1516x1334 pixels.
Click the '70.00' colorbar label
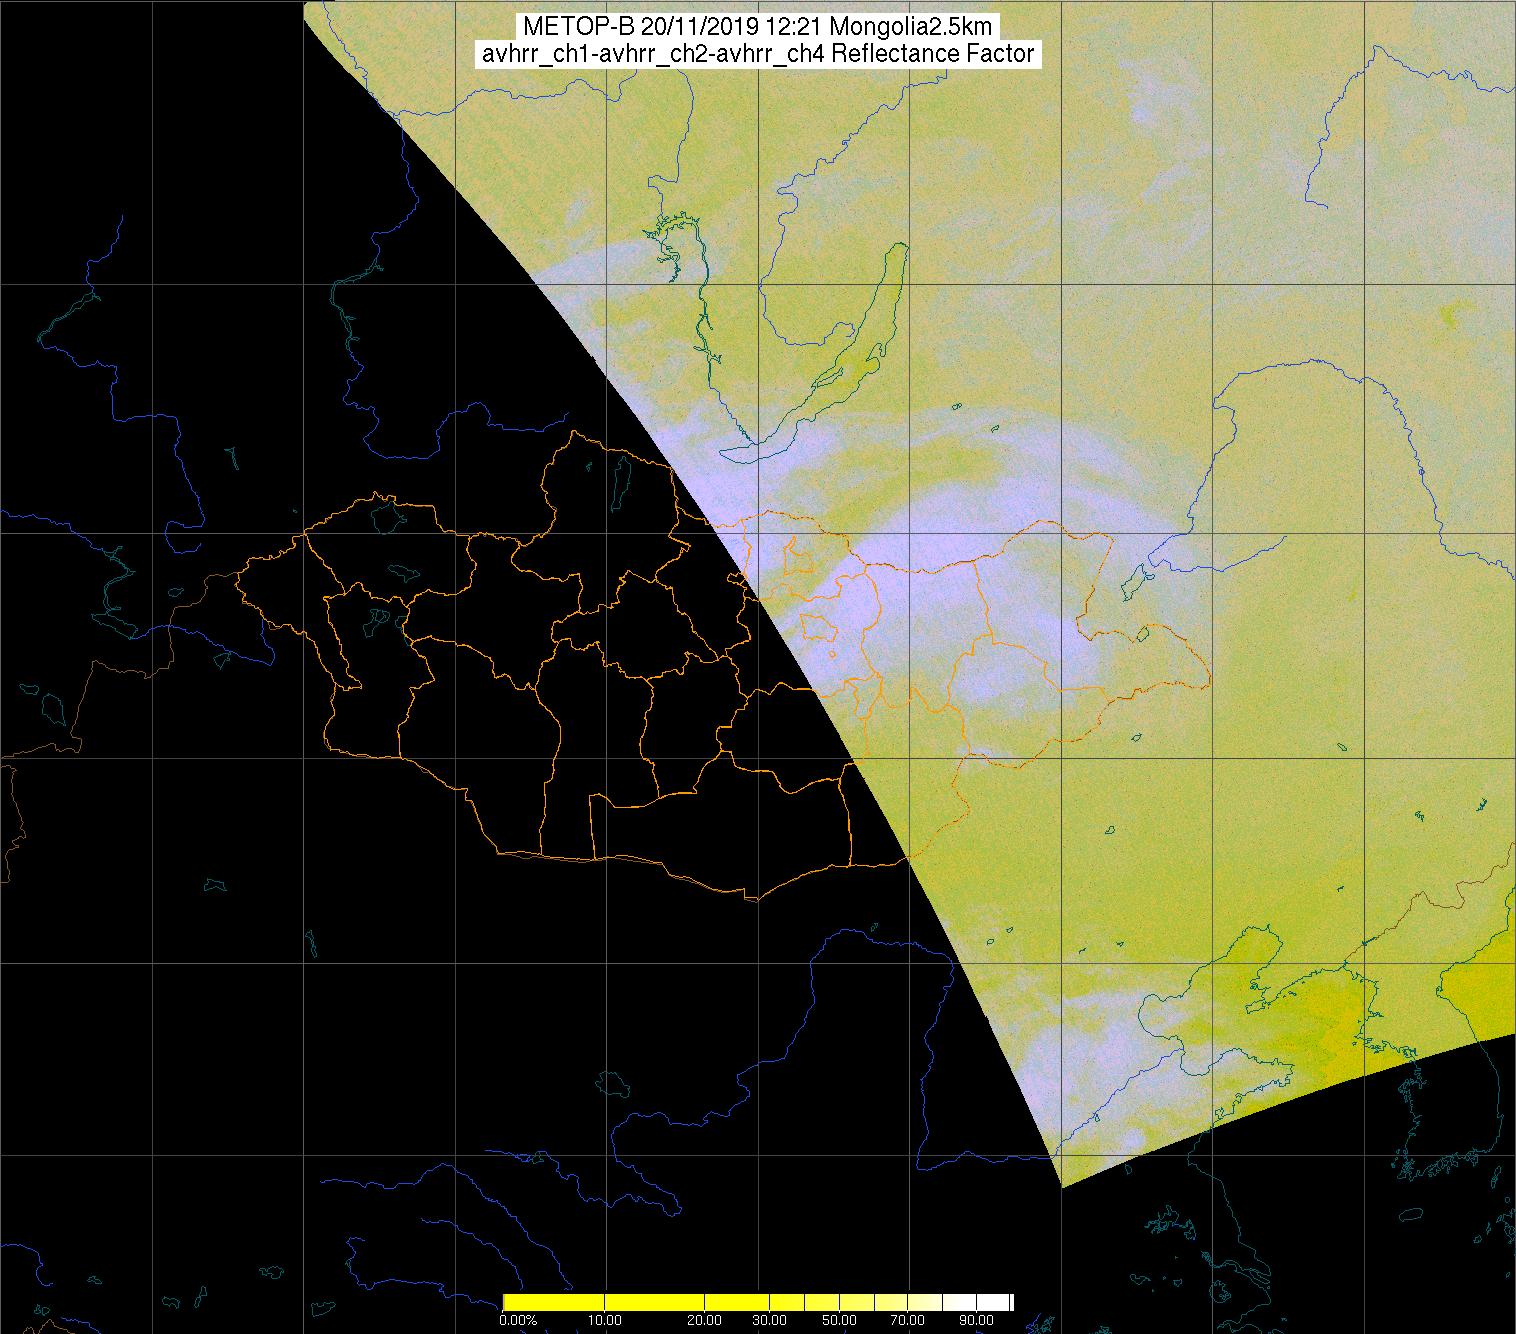tap(907, 1320)
